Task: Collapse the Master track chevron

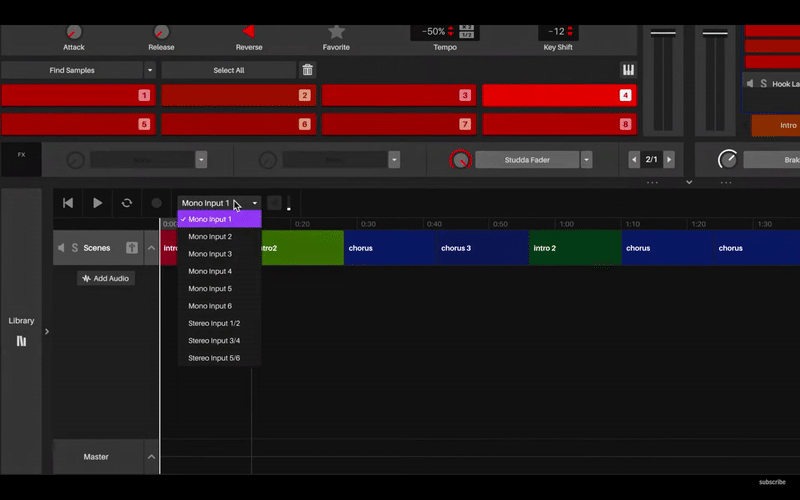Action: click(152, 457)
